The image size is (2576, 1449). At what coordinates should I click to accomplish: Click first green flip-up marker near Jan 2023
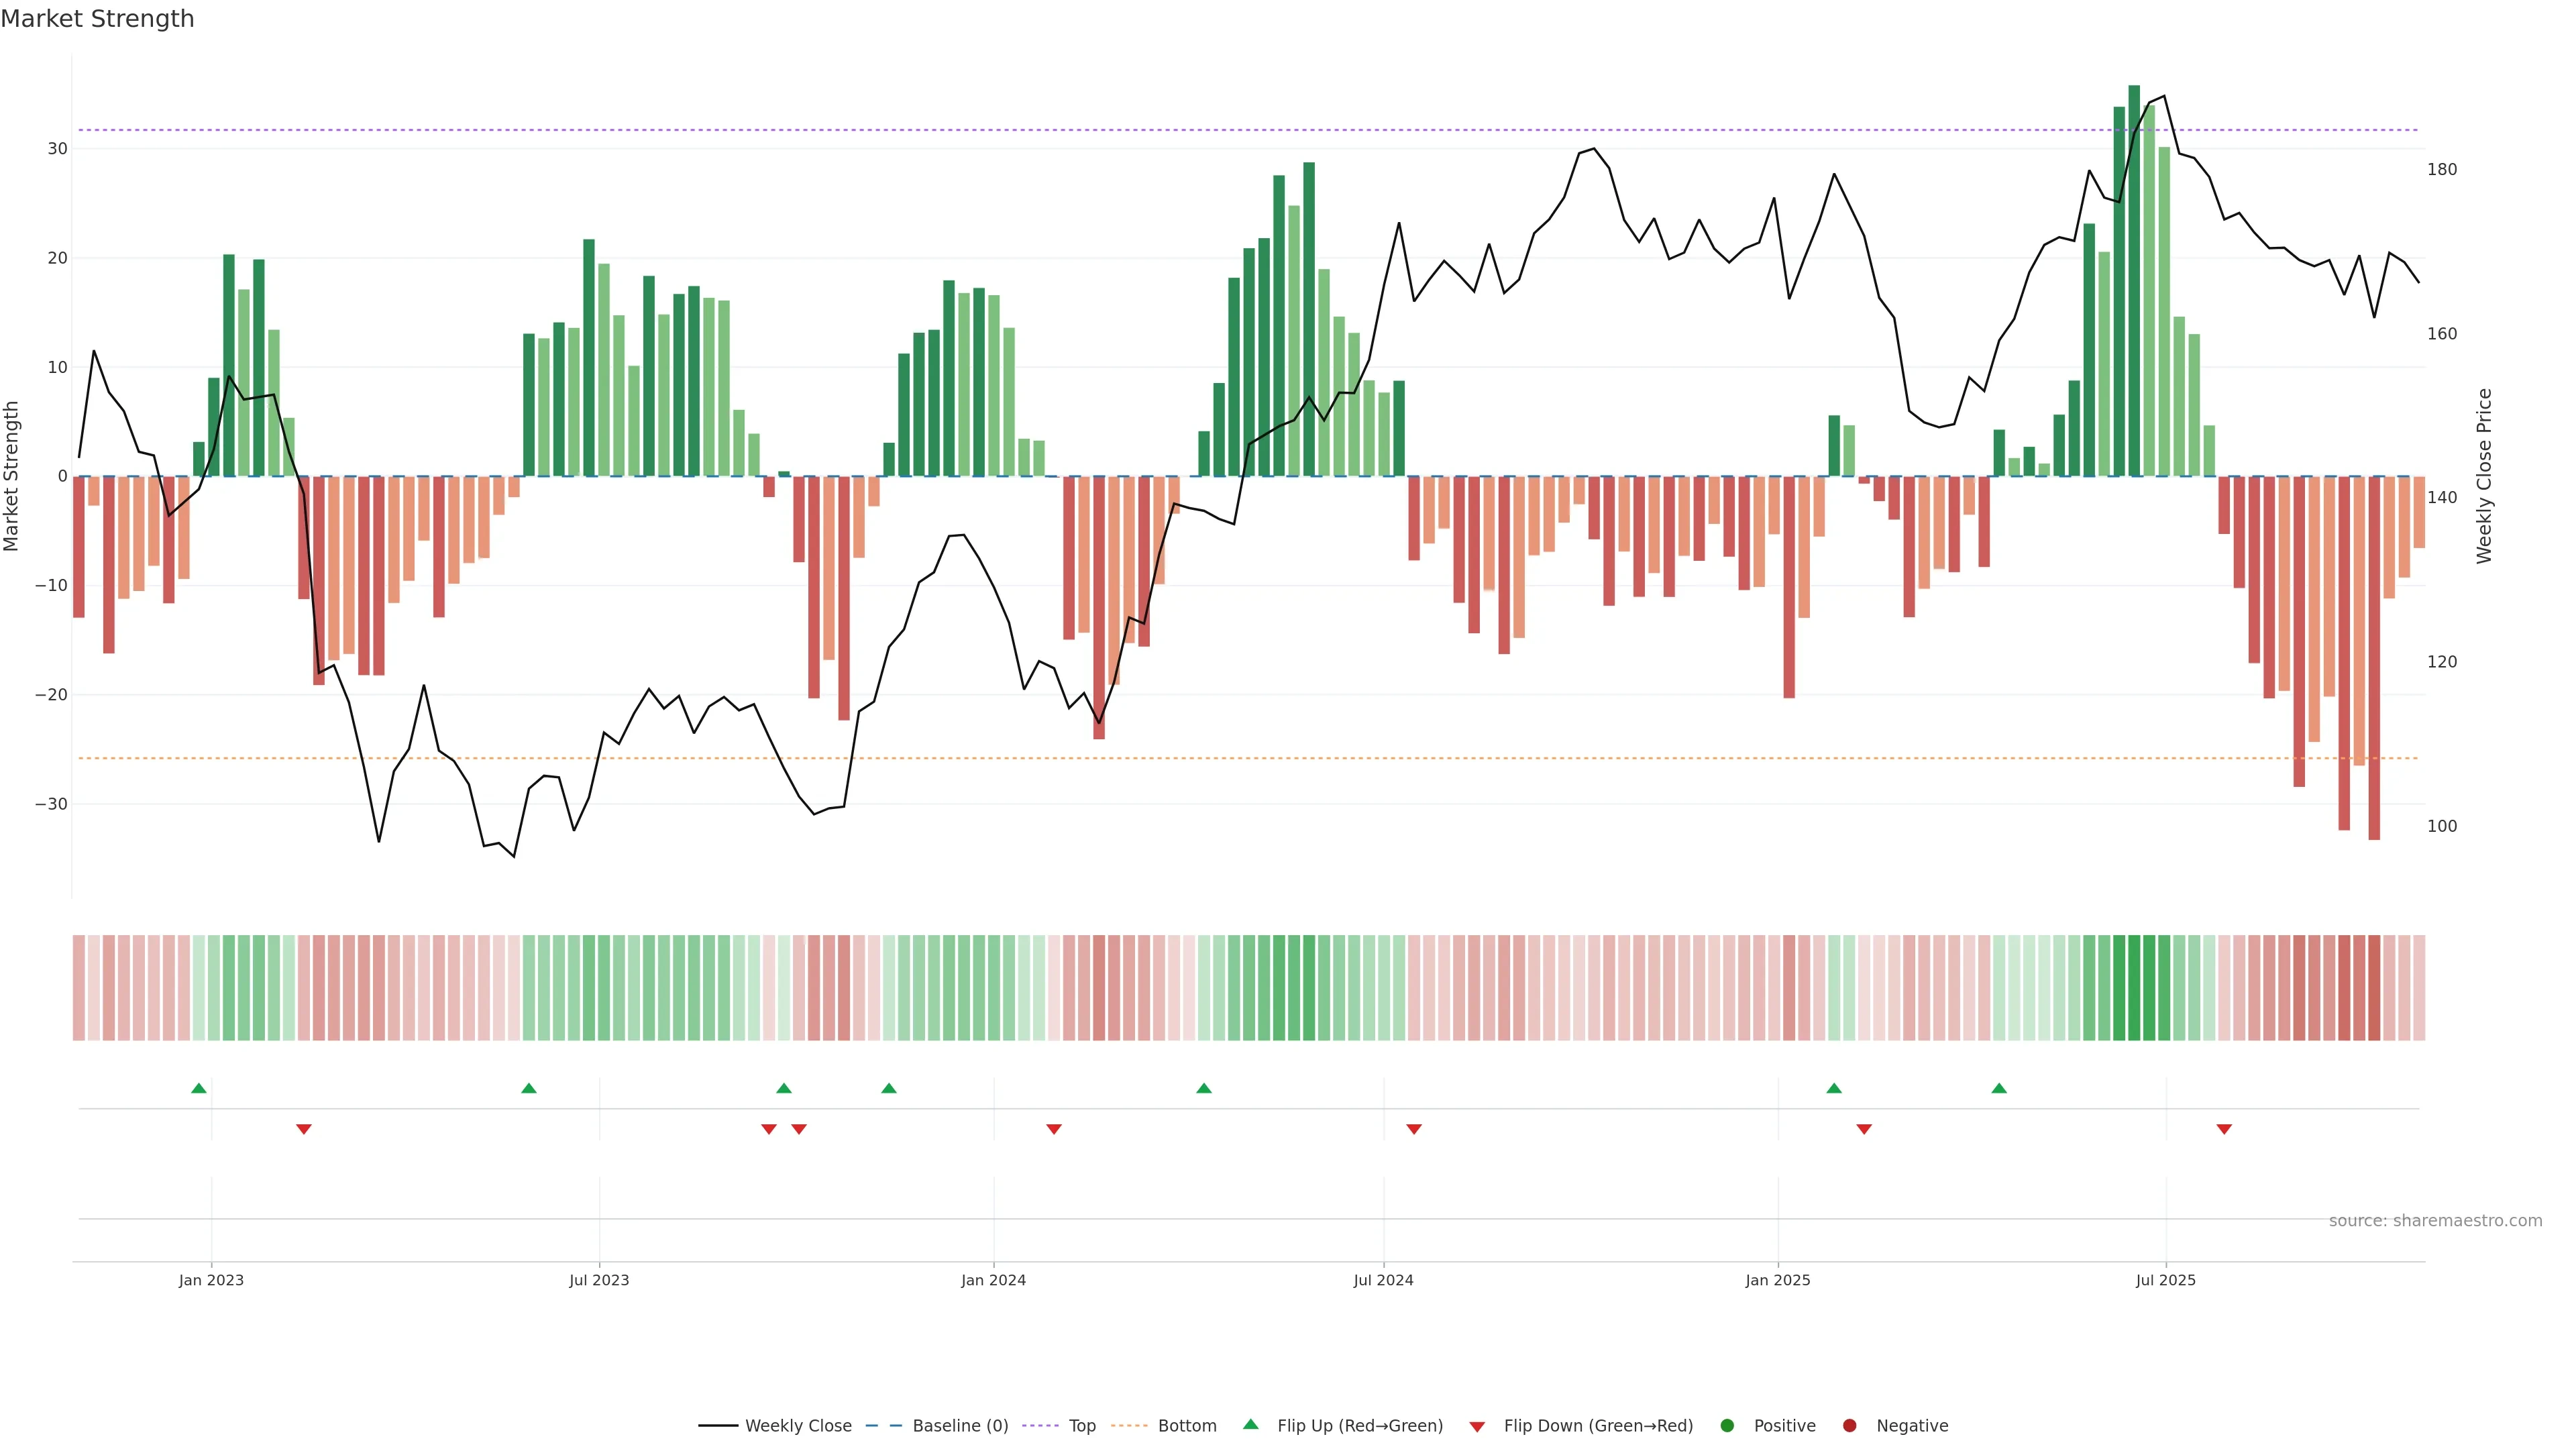tap(199, 1088)
